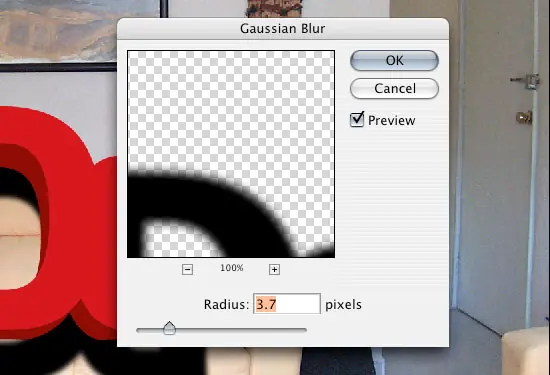Image resolution: width=550 pixels, height=375 pixels.
Task: Click the pixels unit label
Action: click(343, 304)
